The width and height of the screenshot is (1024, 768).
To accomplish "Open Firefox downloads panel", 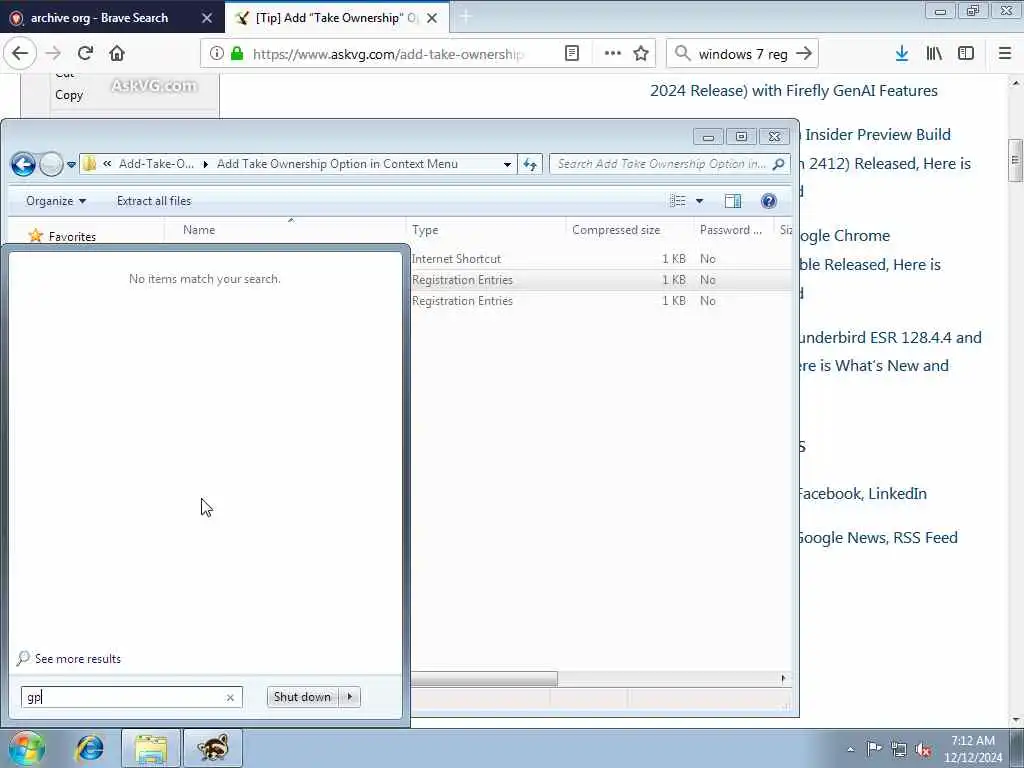I will click(902, 54).
